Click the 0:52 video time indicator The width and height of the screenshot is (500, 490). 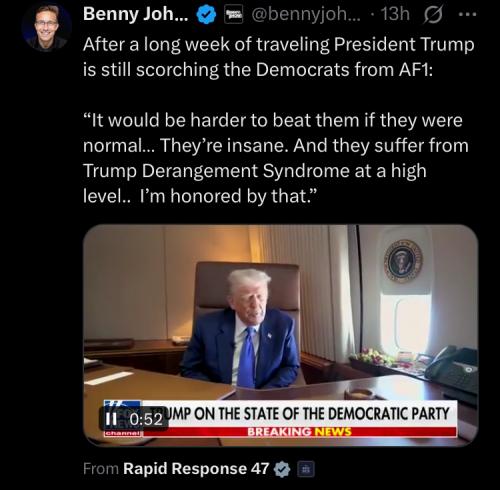point(146,419)
